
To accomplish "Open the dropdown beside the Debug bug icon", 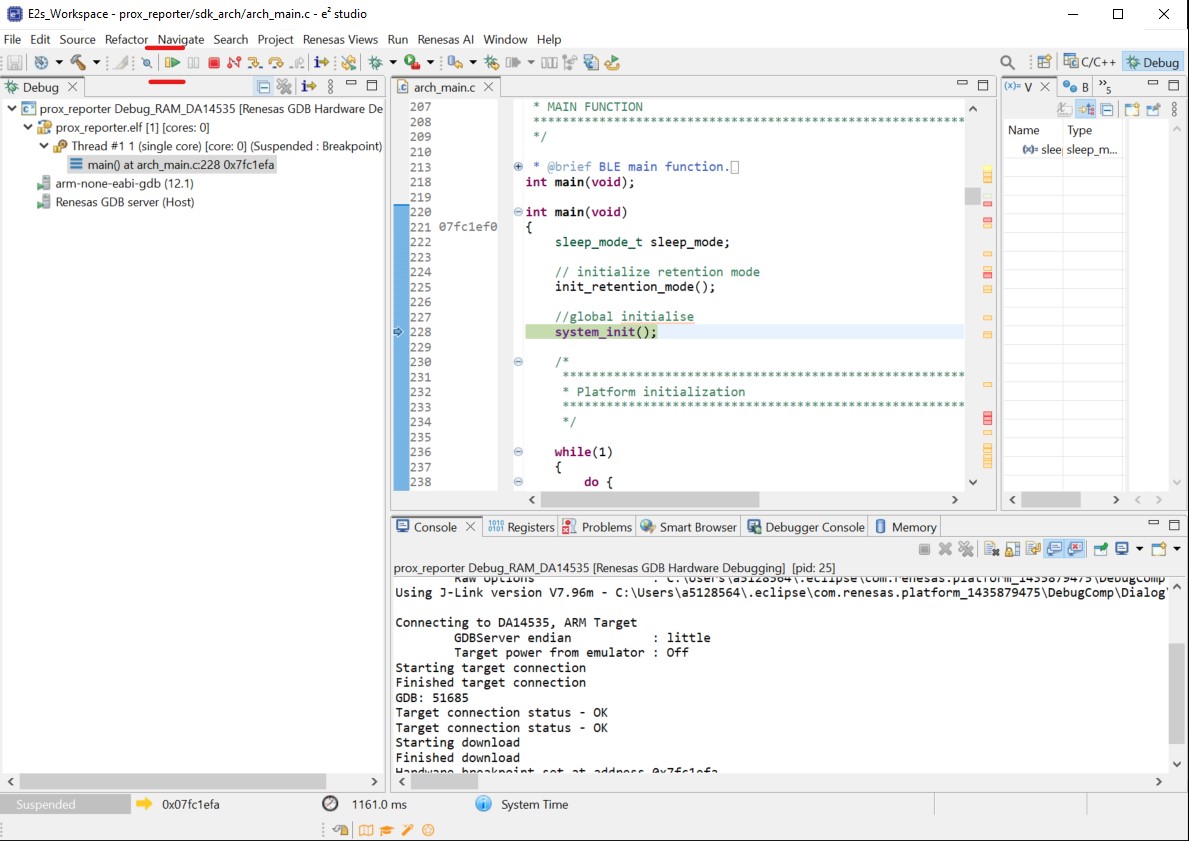I will (x=393, y=62).
